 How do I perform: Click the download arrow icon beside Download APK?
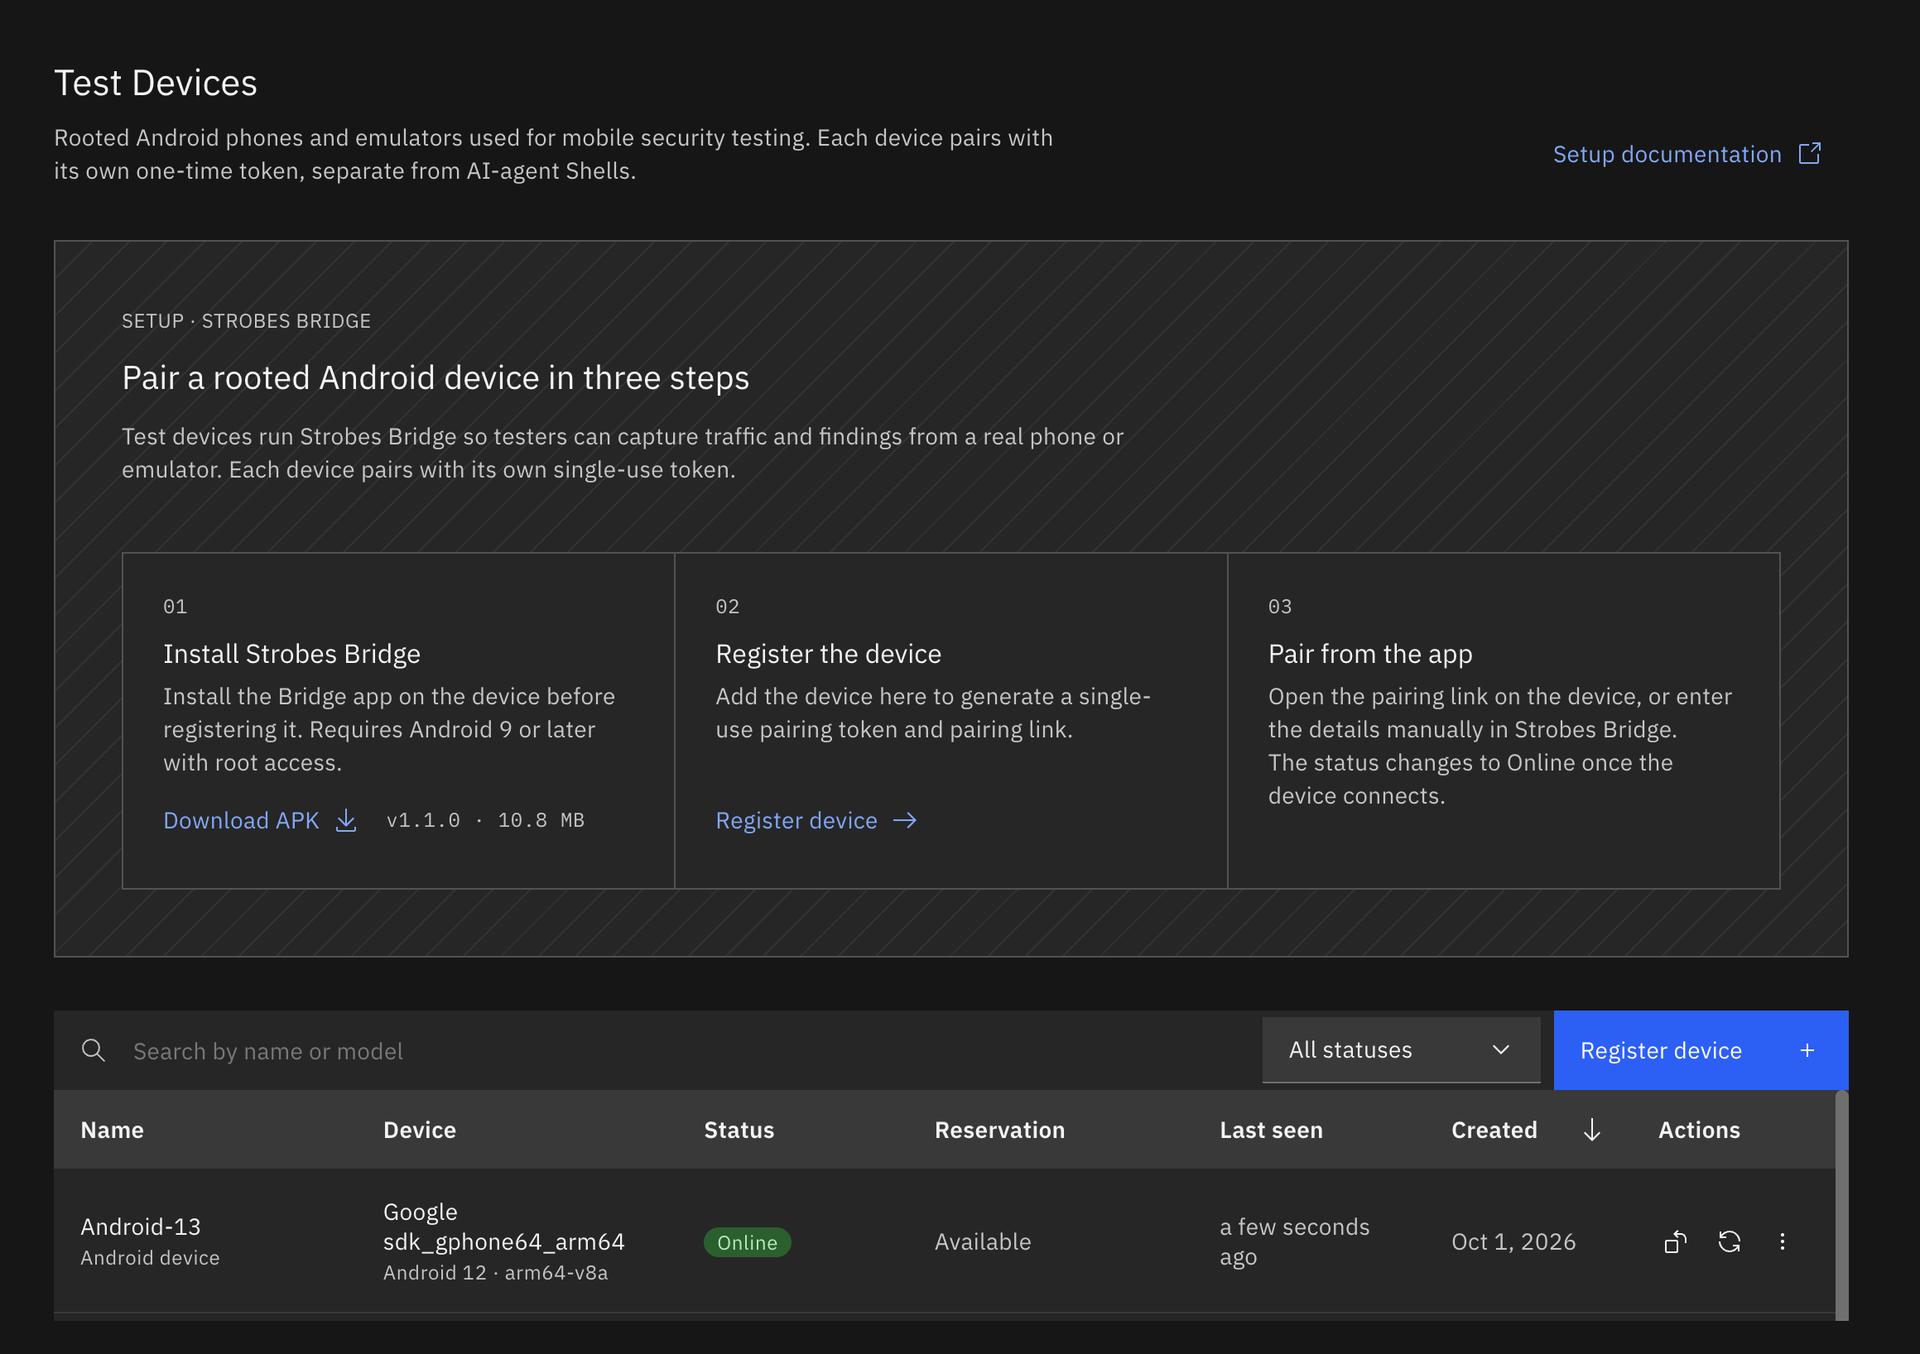coord(346,820)
